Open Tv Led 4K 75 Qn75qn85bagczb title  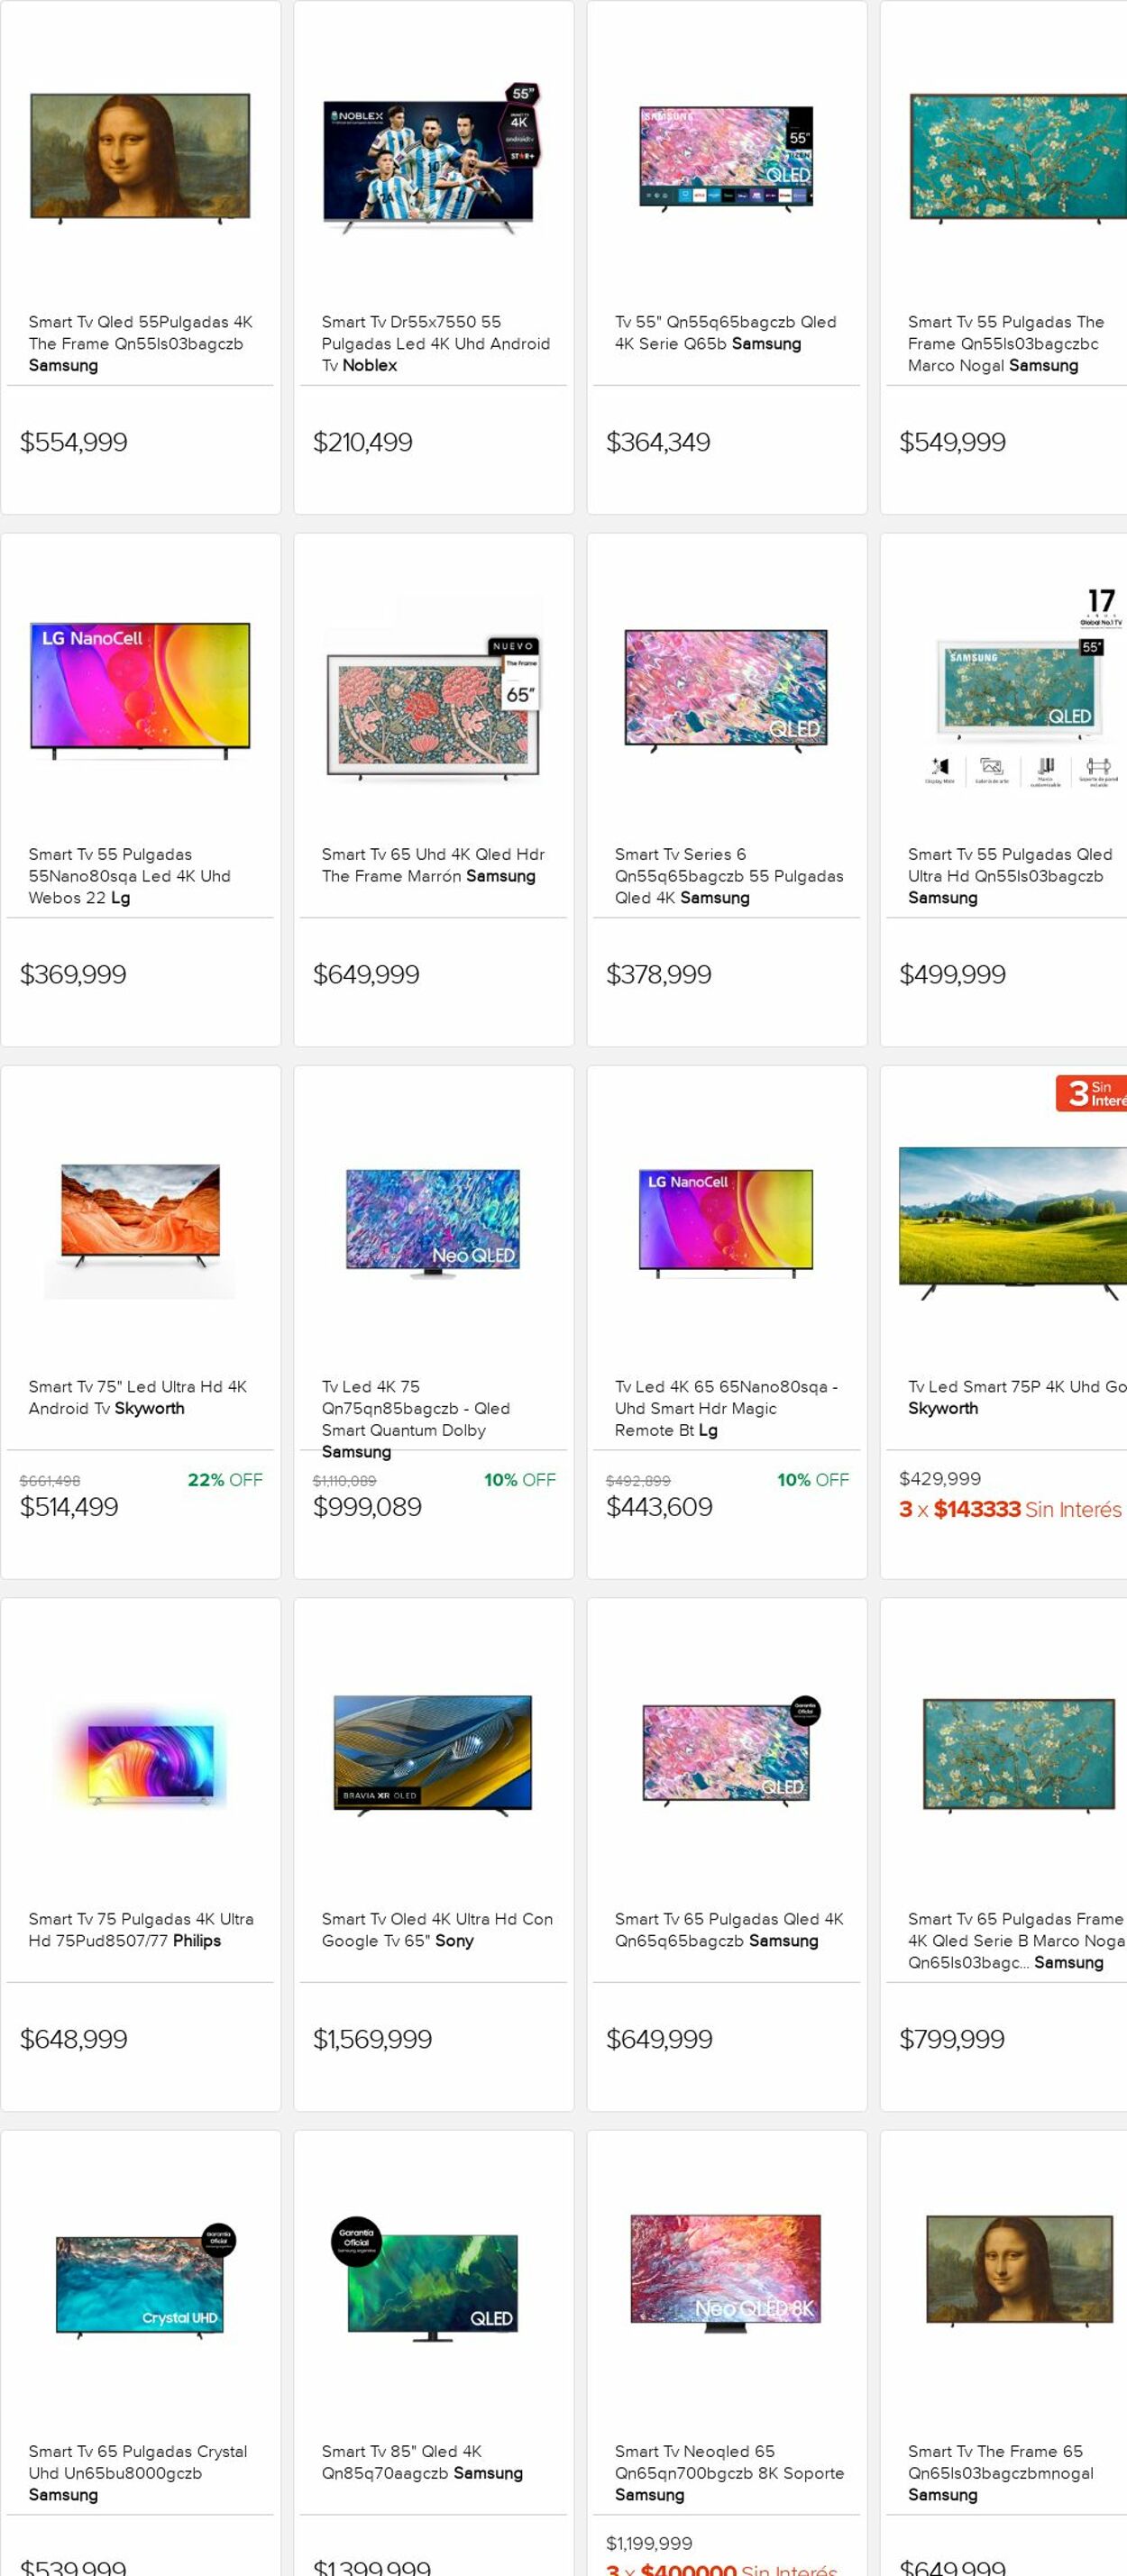(415, 1419)
